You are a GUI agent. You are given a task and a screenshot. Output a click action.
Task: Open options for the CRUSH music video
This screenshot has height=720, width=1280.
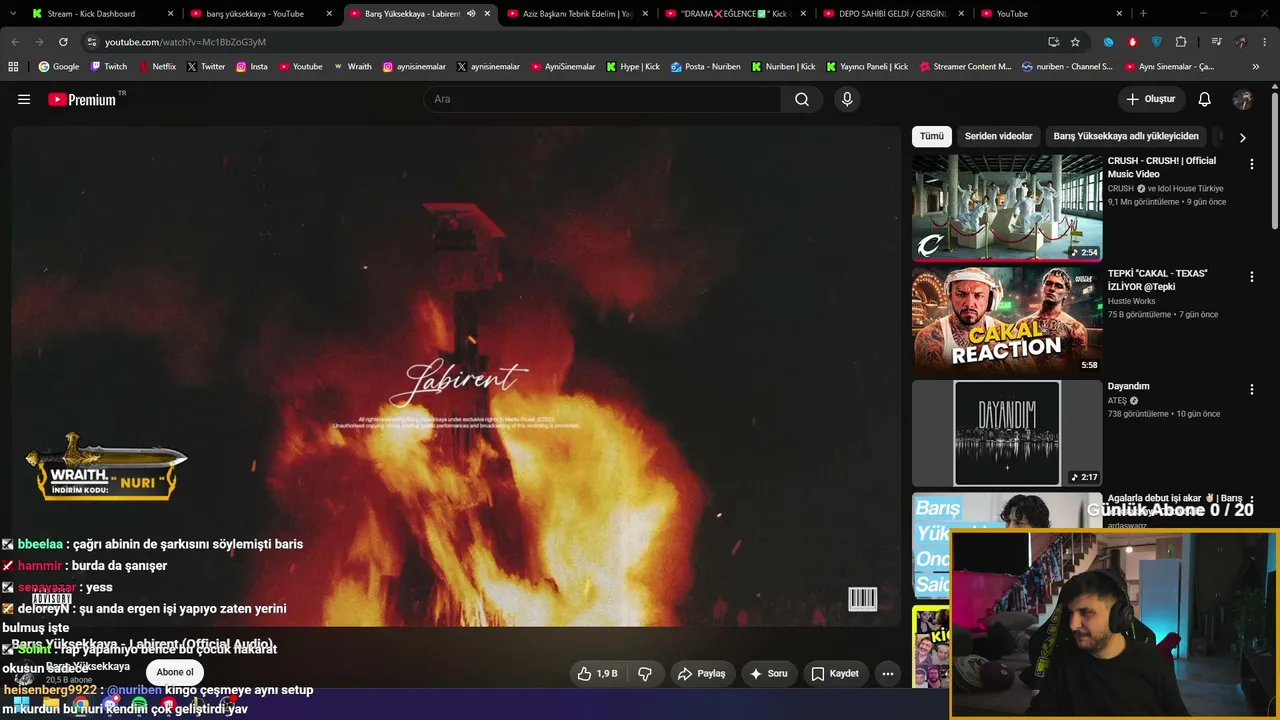(1251, 164)
